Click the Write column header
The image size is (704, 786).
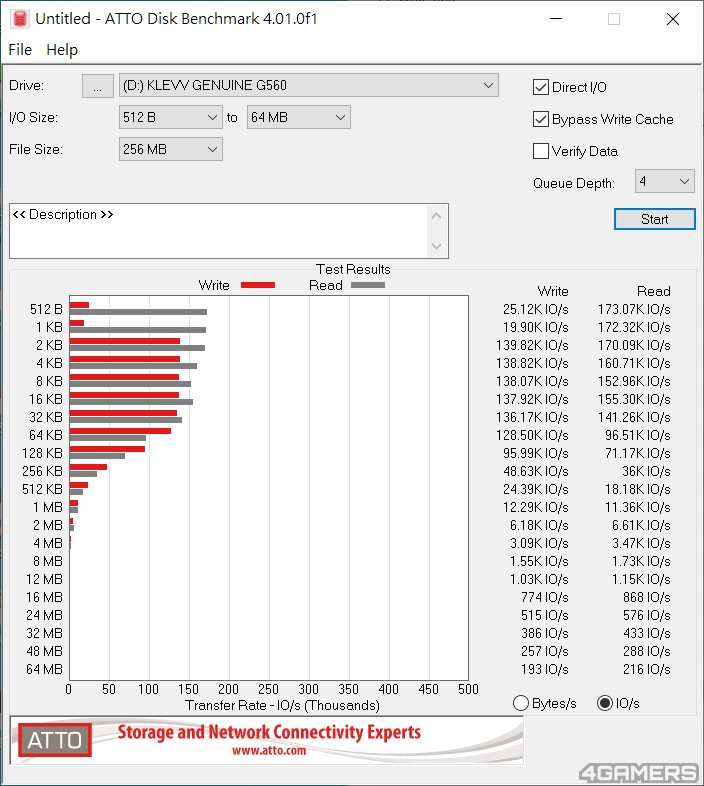point(553,291)
